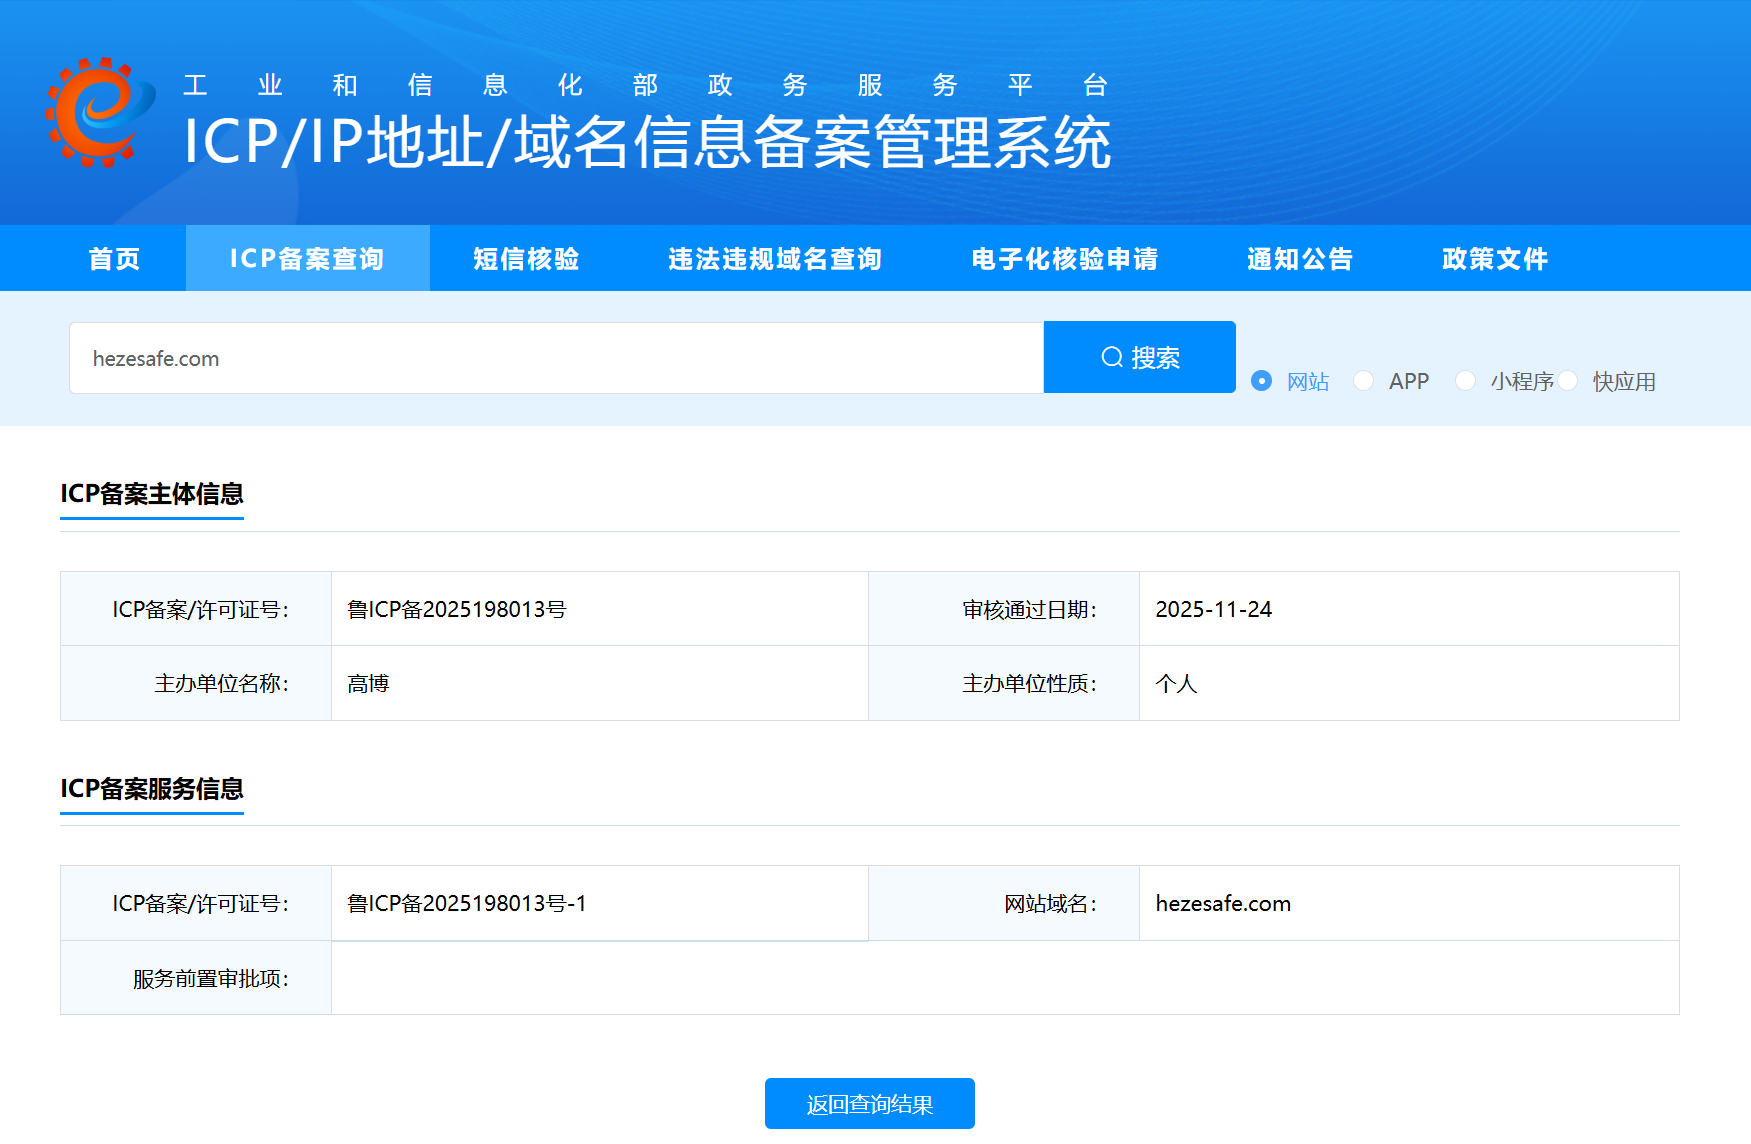Click the 工业和信息化部政务服务平台 subtitle
The width and height of the screenshot is (1751, 1144).
(645, 85)
